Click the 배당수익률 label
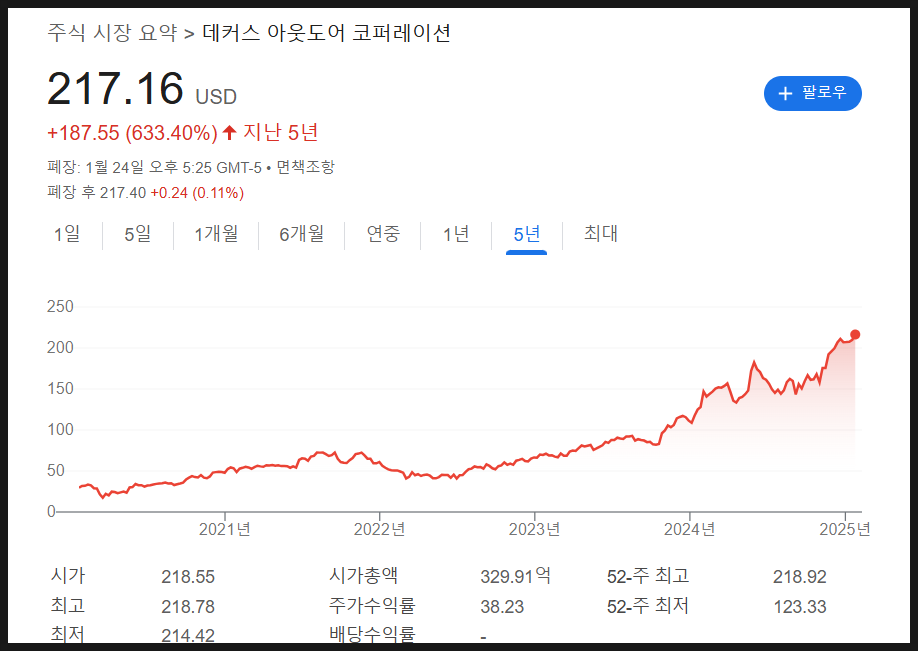 372,635
